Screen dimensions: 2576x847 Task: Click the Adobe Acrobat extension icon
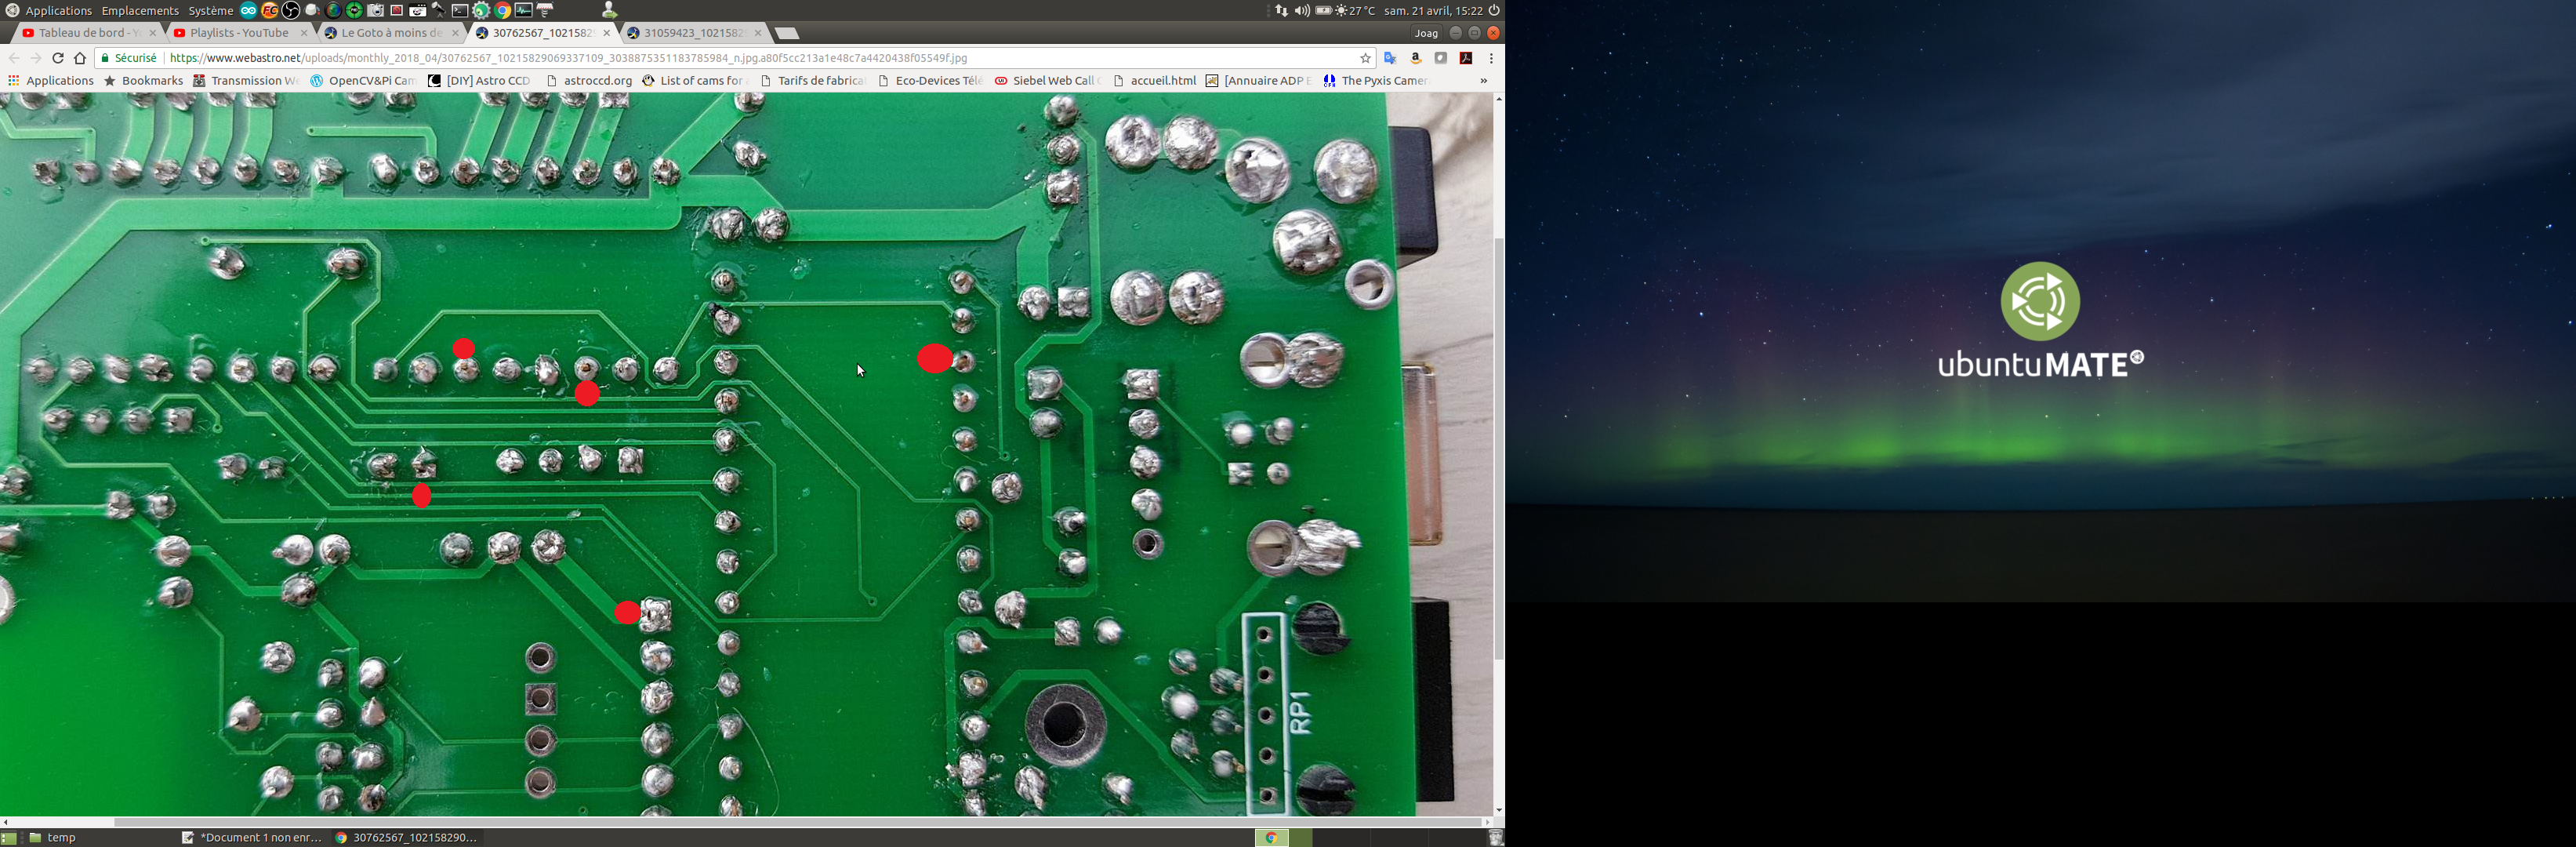1466,58
